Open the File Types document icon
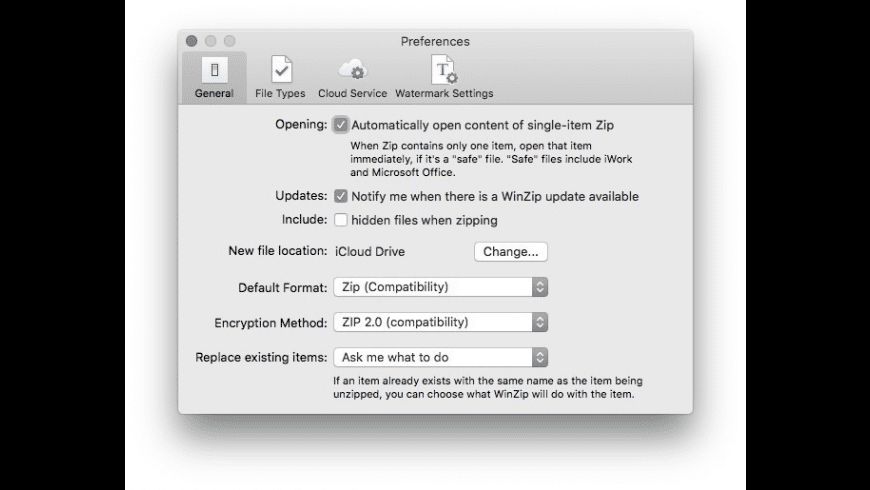Screen dimensions: 870x490 tap(281, 70)
